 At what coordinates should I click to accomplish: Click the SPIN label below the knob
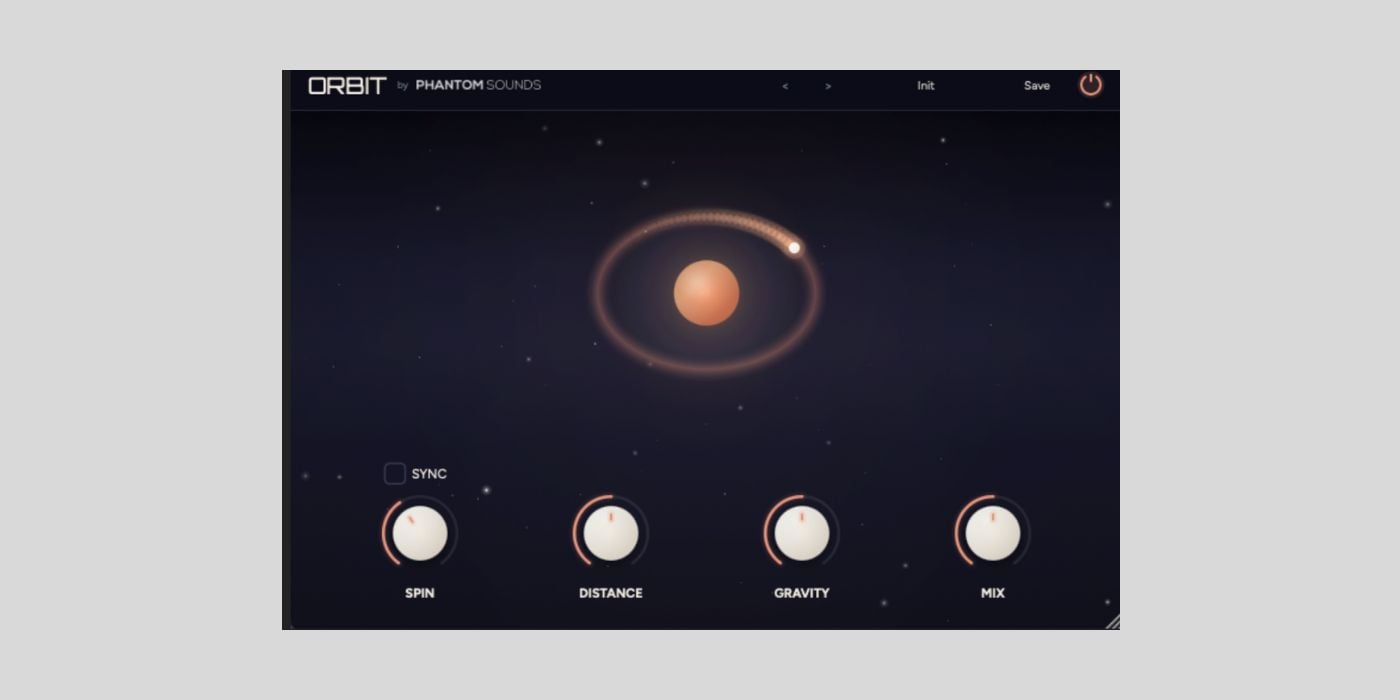pos(420,593)
